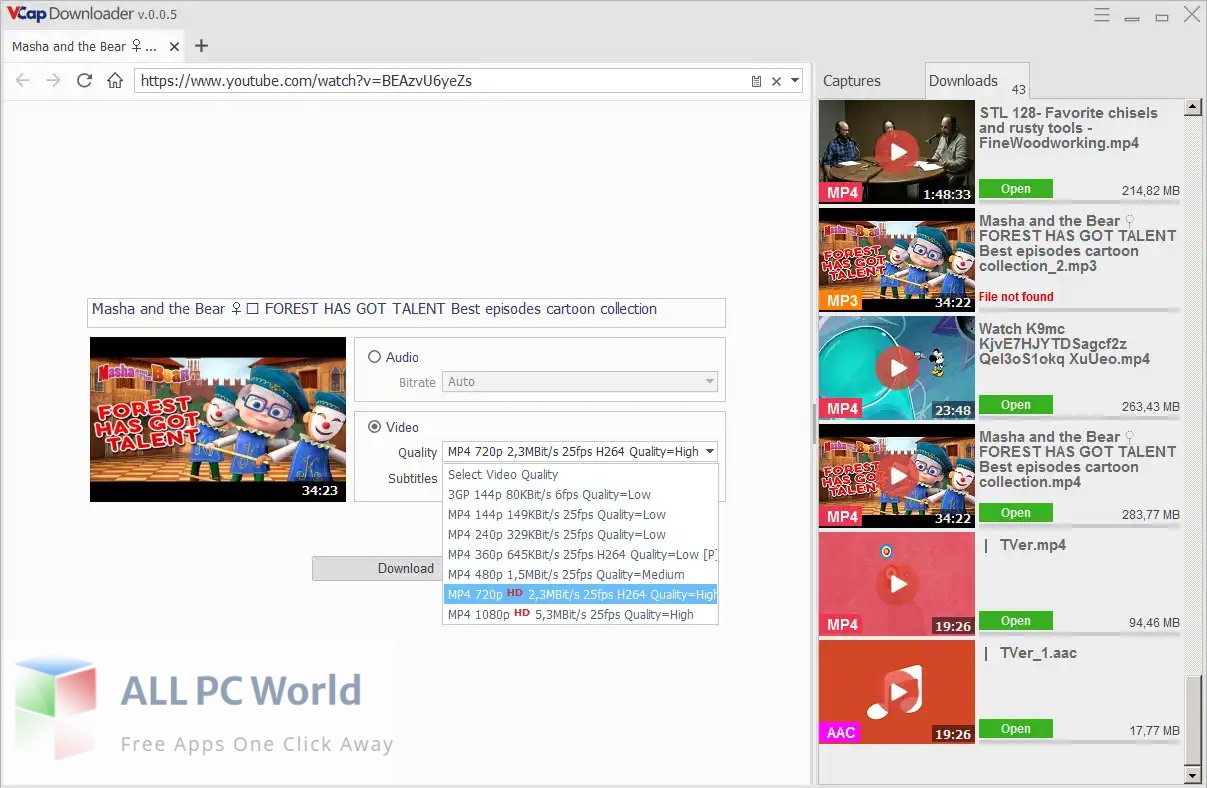Click the MP4 badge on Masha collection.mp4
The image size is (1207, 788).
[x=841, y=516]
